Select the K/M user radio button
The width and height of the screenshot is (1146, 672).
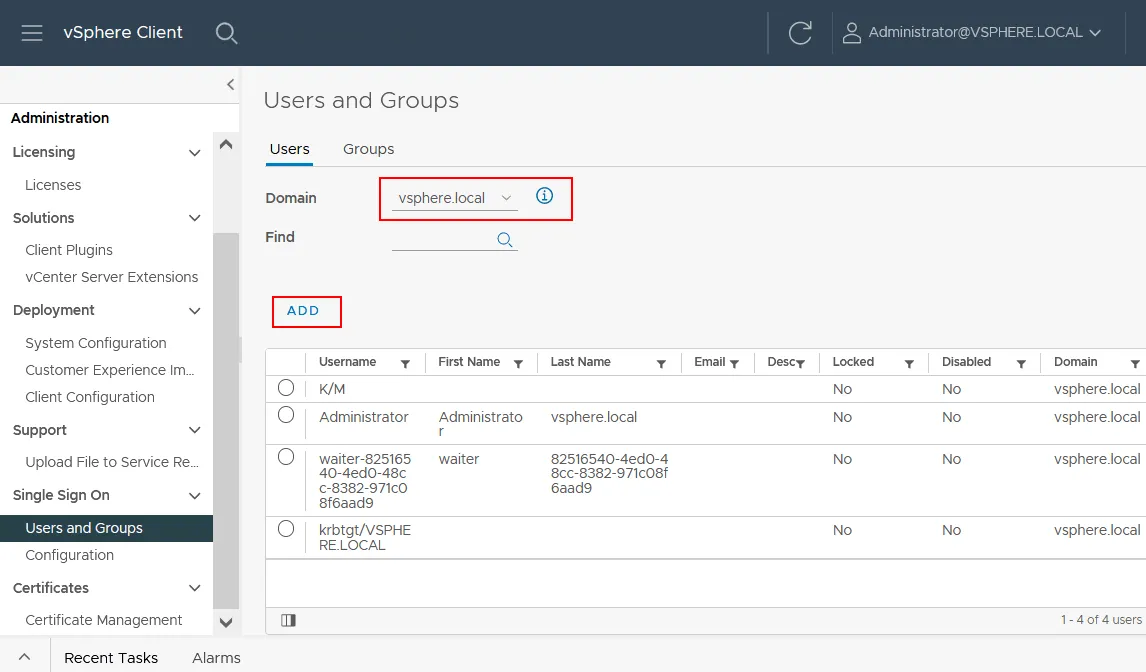[x=286, y=387]
